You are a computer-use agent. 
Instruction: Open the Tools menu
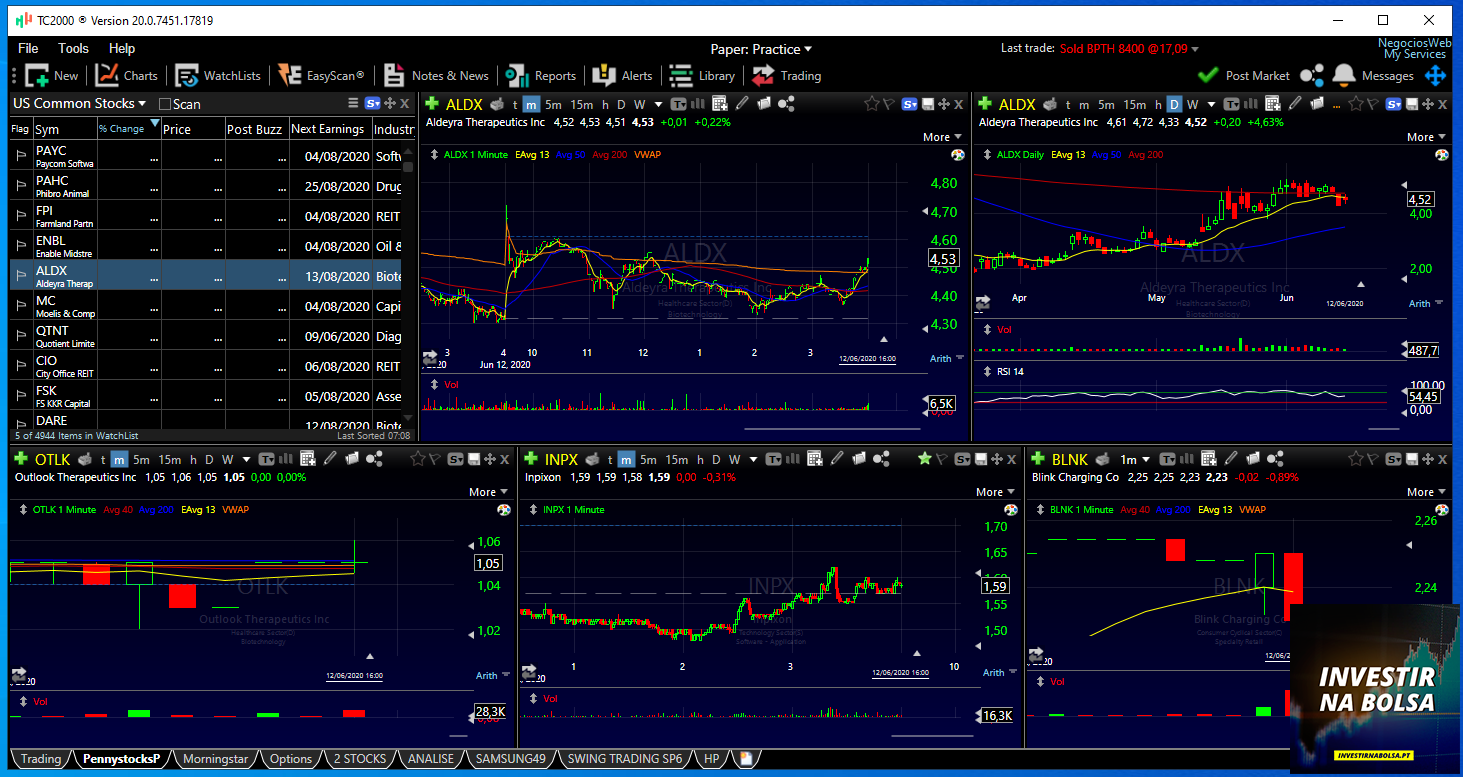tap(73, 48)
